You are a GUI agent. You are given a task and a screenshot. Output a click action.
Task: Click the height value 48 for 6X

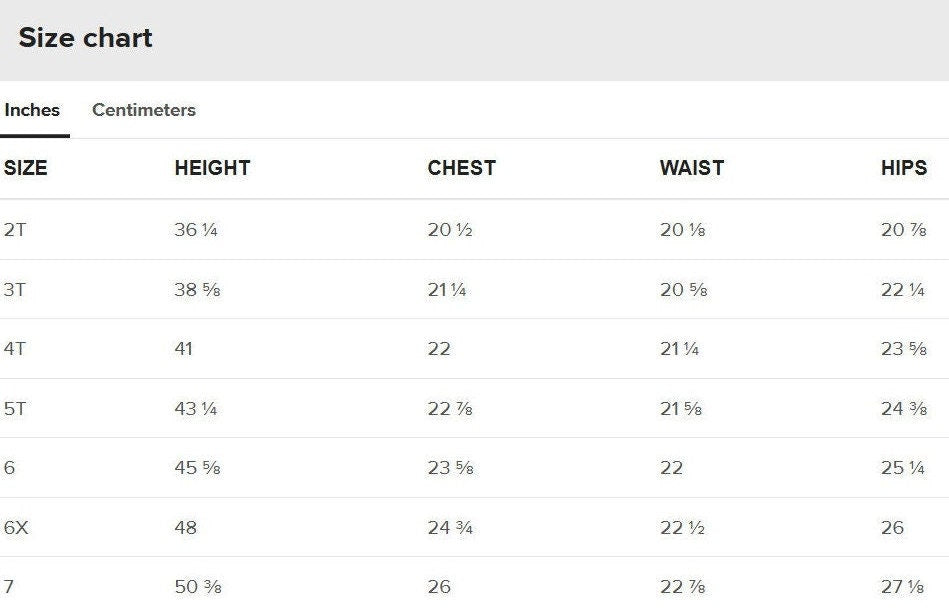[x=186, y=527]
